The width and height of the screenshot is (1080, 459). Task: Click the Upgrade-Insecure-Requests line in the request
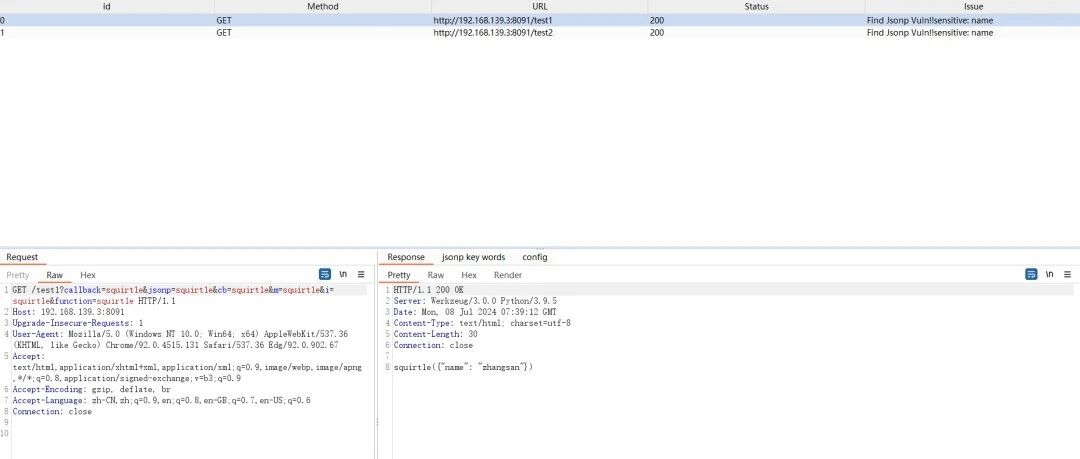pos(78,323)
